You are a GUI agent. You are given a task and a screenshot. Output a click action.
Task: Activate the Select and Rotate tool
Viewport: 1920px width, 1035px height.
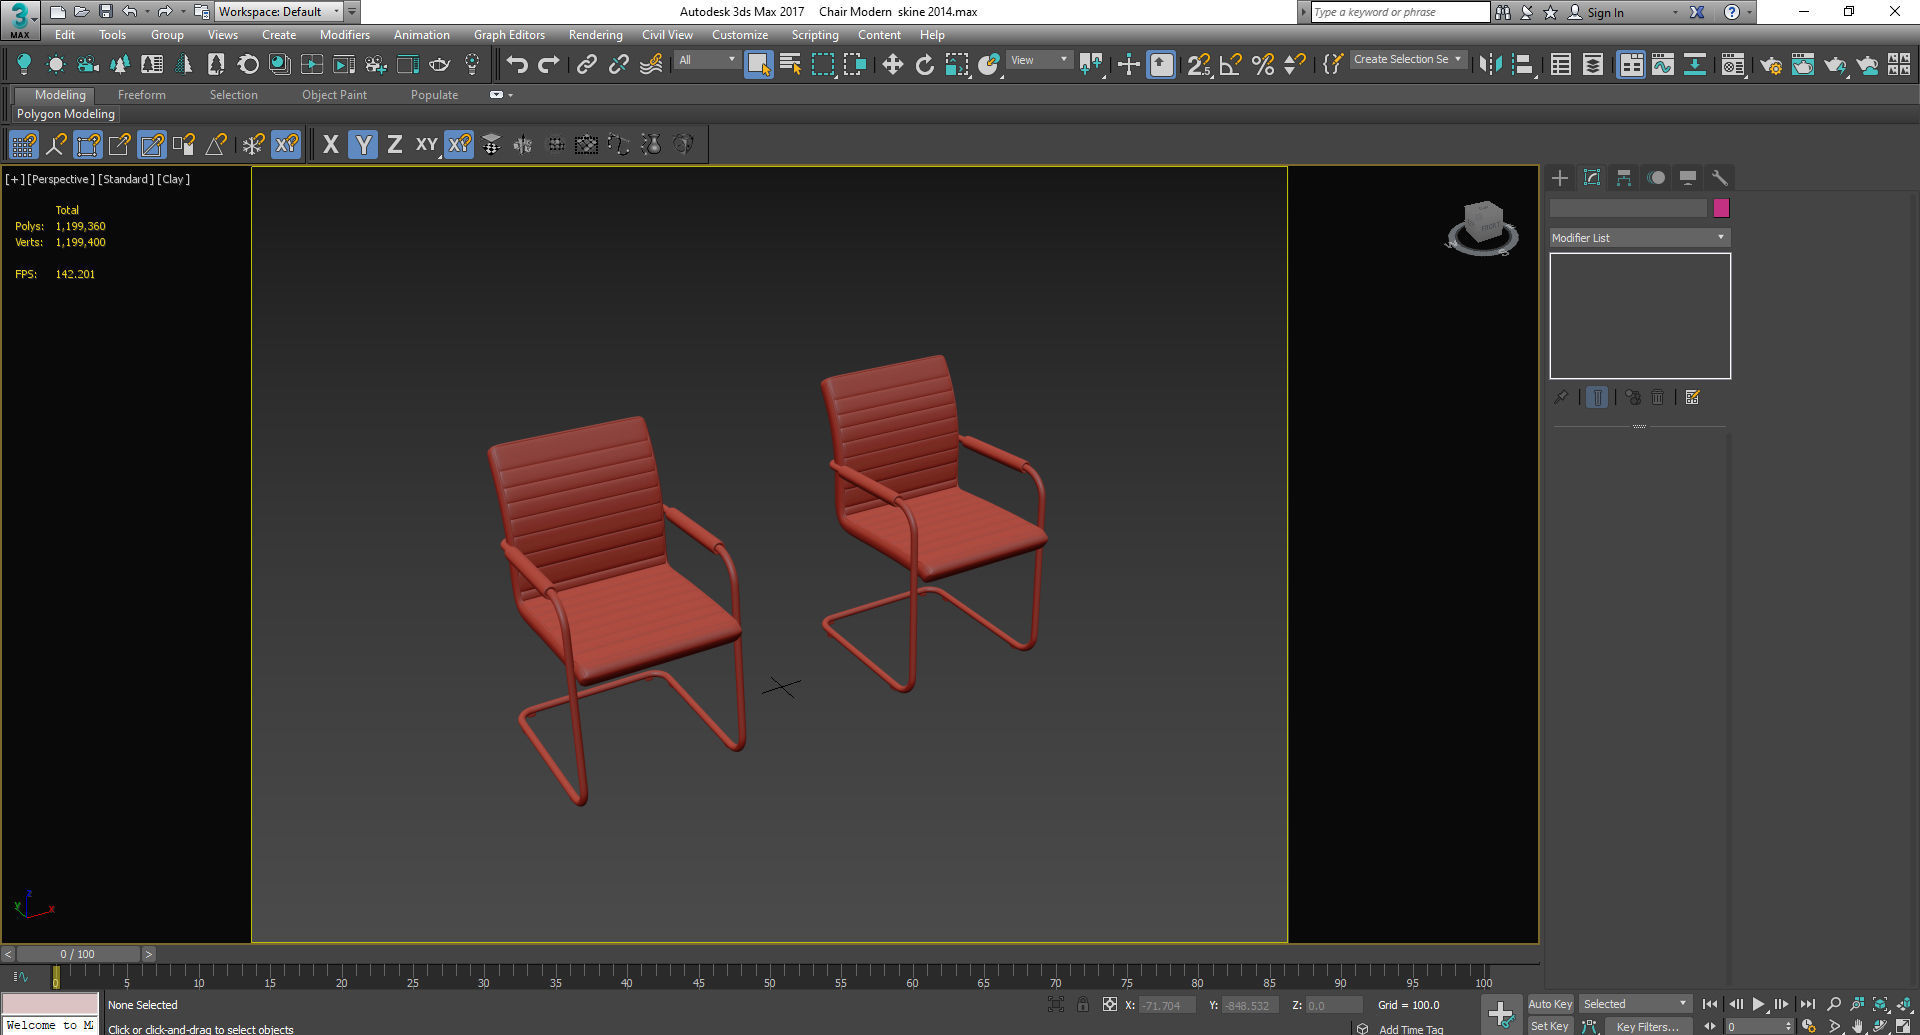(925, 65)
